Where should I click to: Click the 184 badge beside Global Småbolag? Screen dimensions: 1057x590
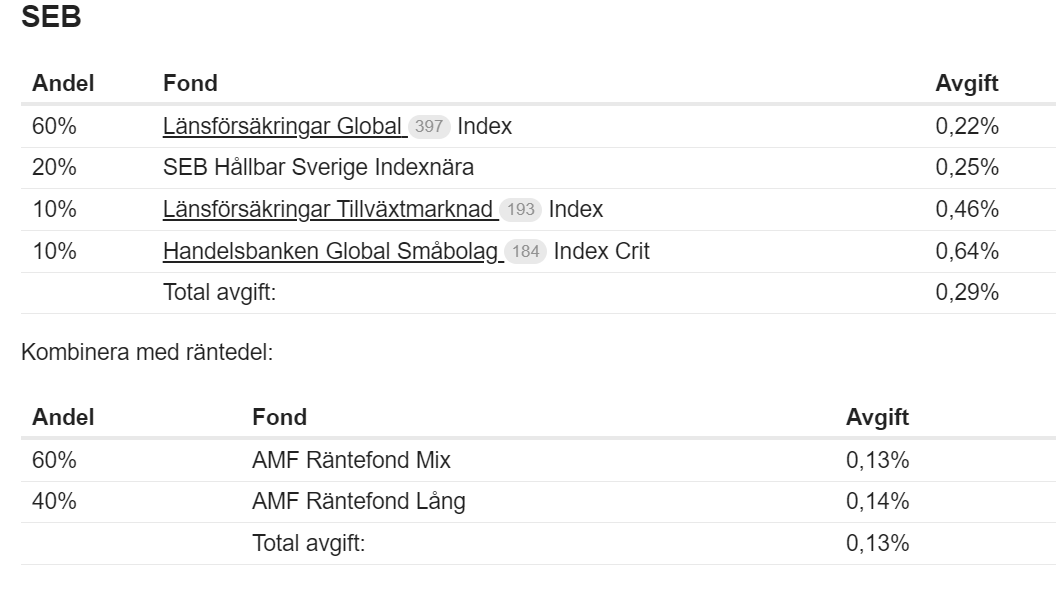525,251
